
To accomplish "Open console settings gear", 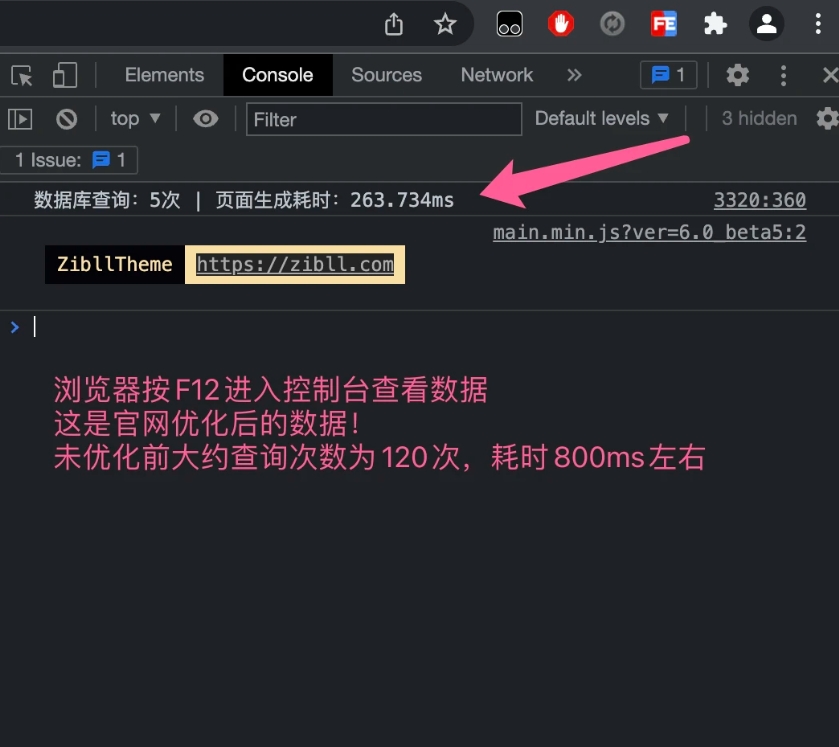I will click(x=827, y=119).
